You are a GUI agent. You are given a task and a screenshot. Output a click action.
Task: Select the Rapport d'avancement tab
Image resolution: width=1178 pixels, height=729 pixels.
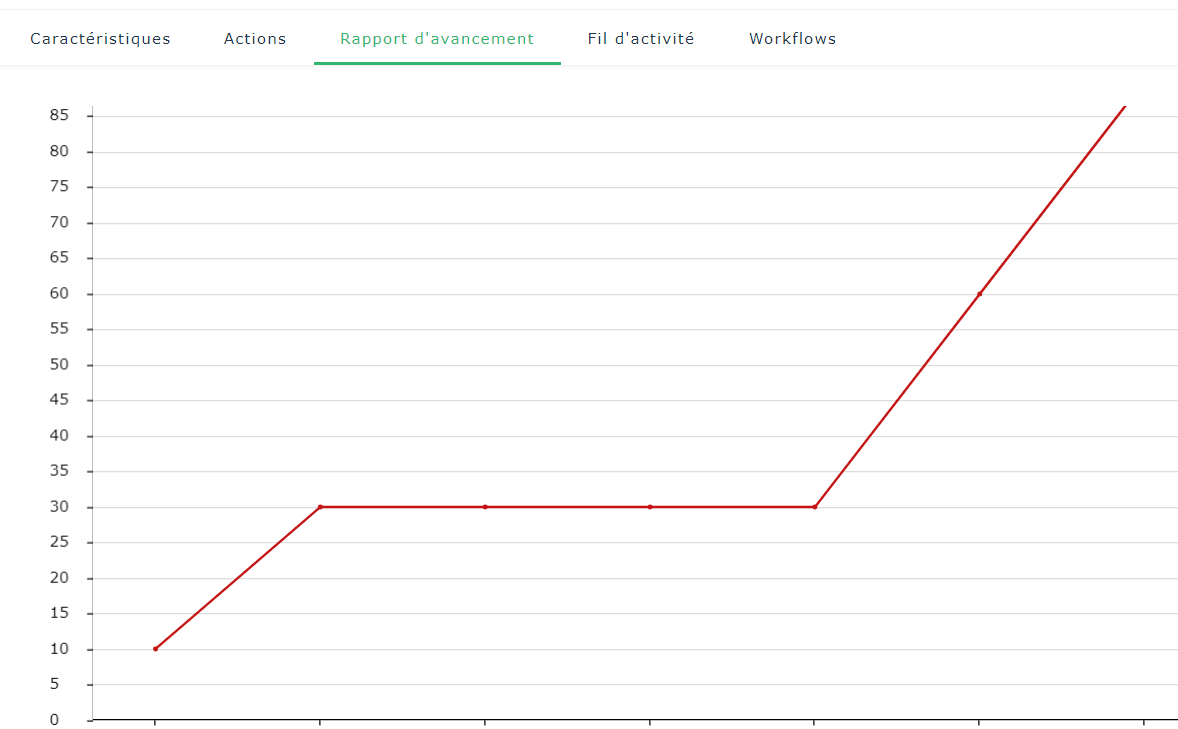tap(437, 39)
